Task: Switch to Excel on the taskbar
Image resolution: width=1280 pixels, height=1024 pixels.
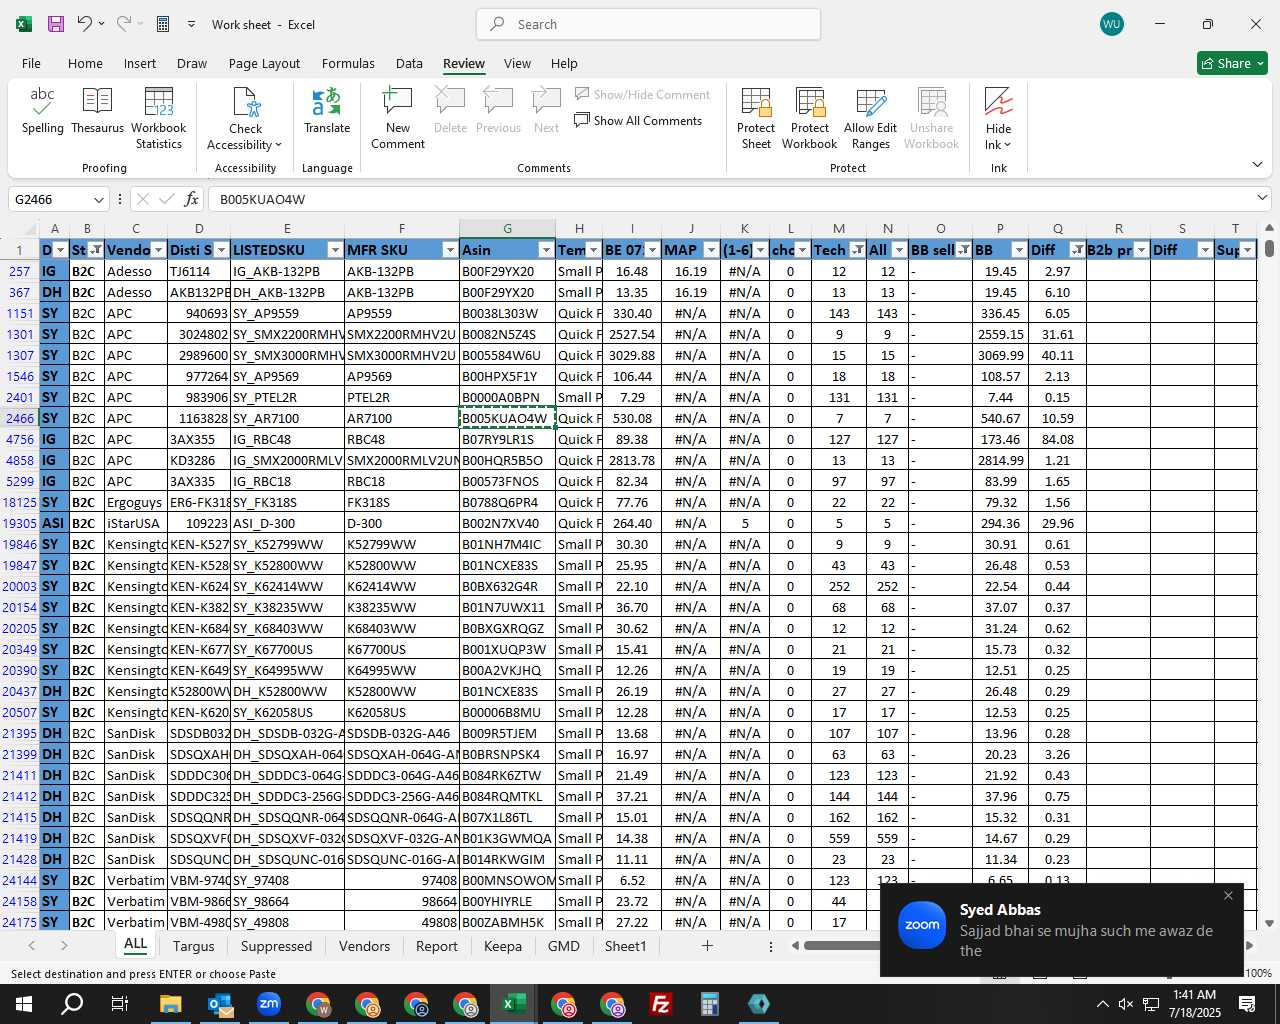Action: [513, 1004]
